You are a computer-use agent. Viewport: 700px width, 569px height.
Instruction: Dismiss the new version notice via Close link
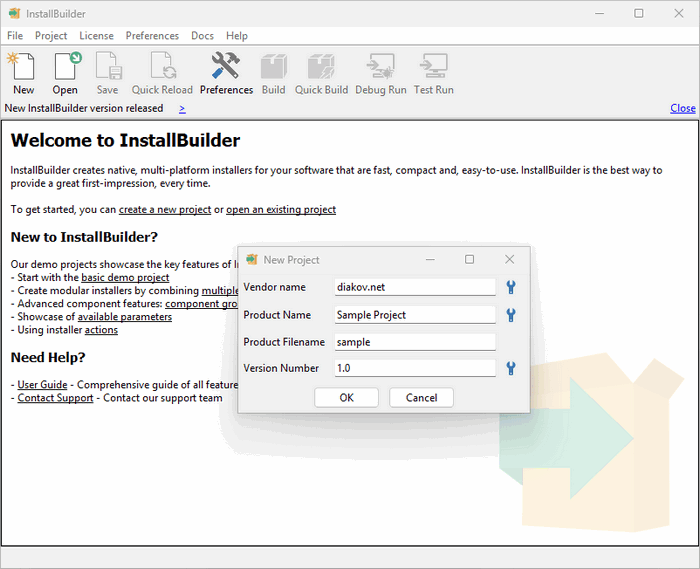click(682, 108)
